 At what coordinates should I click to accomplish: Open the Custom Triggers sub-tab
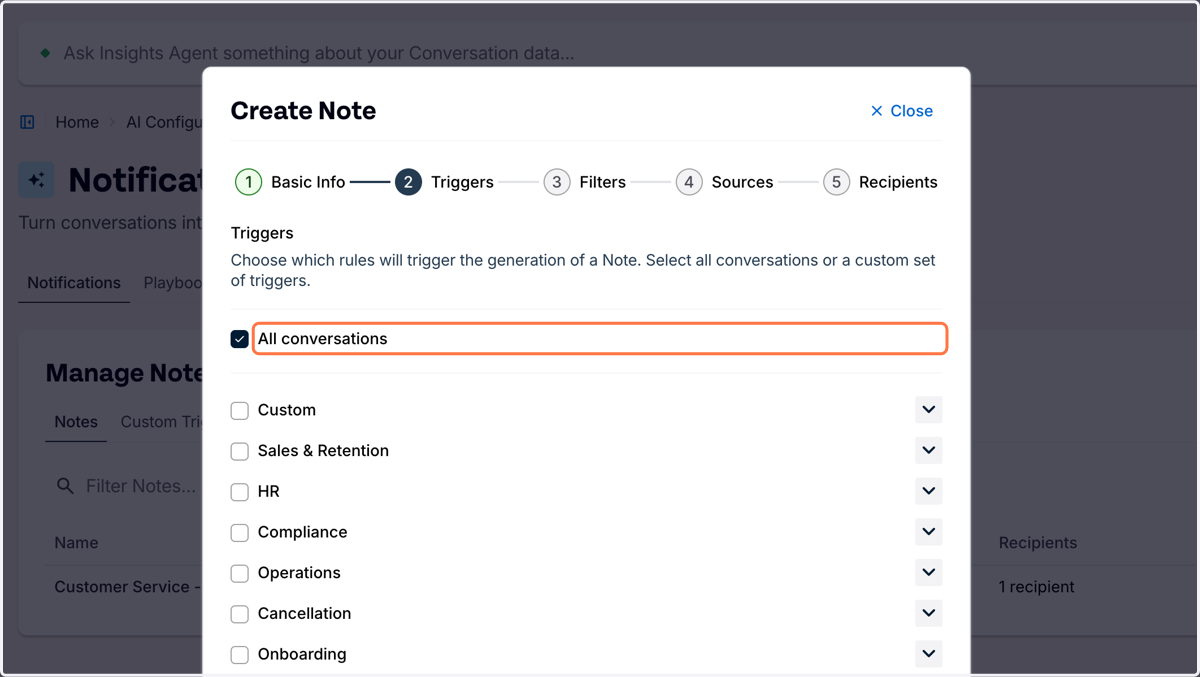[x=162, y=422]
